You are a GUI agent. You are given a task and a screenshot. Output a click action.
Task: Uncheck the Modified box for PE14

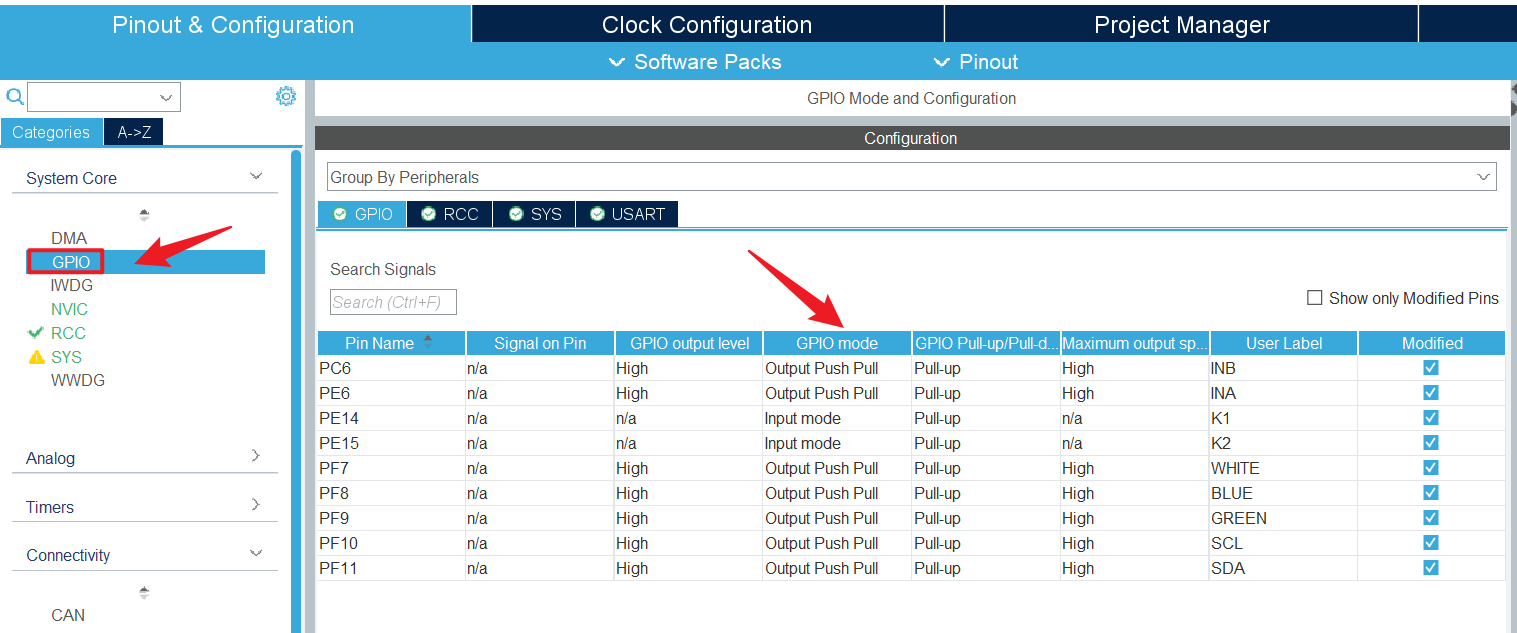(1431, 418)
